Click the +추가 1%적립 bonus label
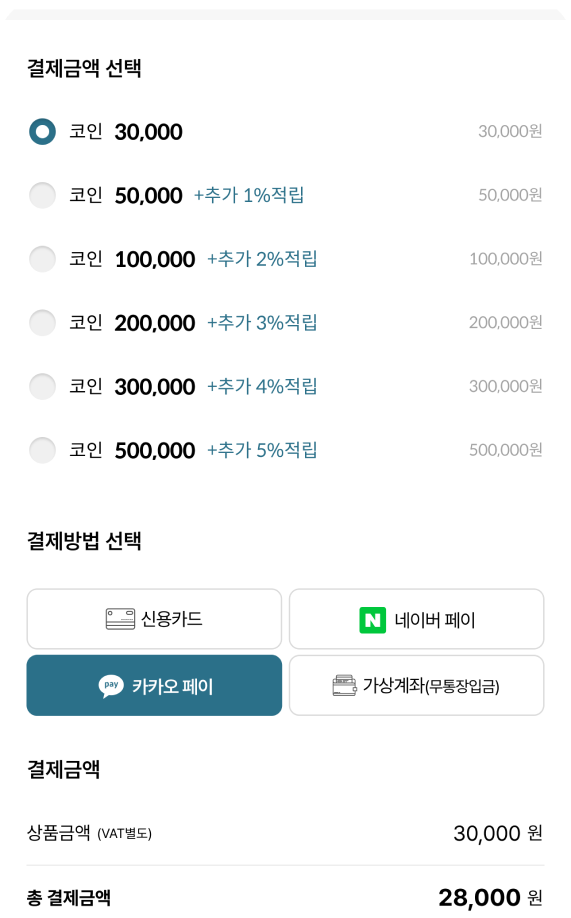 pyautogui.click(x=249, y=195)
